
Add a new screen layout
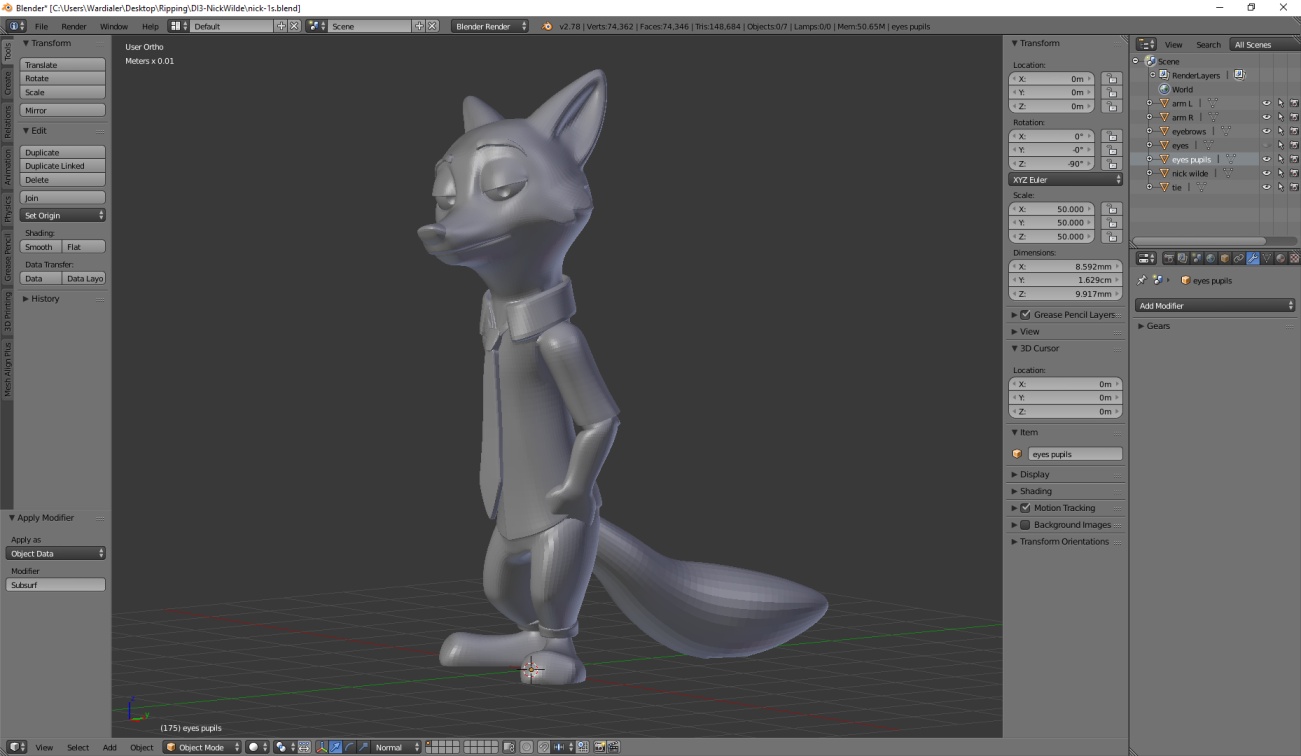pos(281,26)
